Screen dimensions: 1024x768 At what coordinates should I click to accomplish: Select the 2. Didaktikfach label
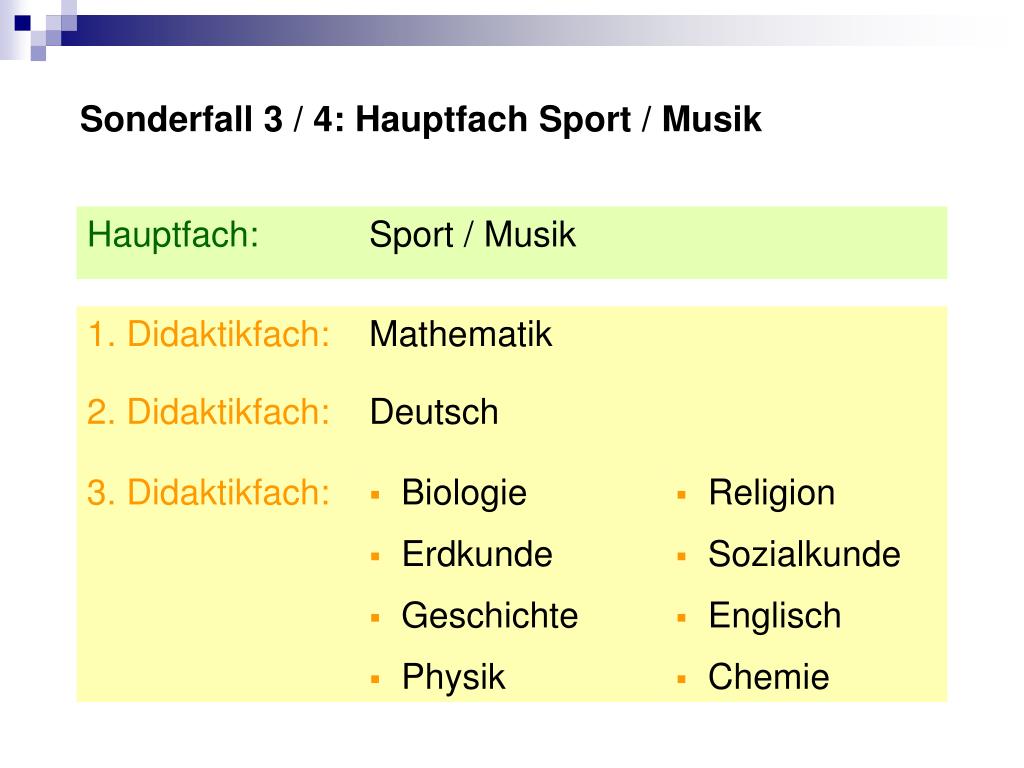pyautogui.click(x=208, y=412)
